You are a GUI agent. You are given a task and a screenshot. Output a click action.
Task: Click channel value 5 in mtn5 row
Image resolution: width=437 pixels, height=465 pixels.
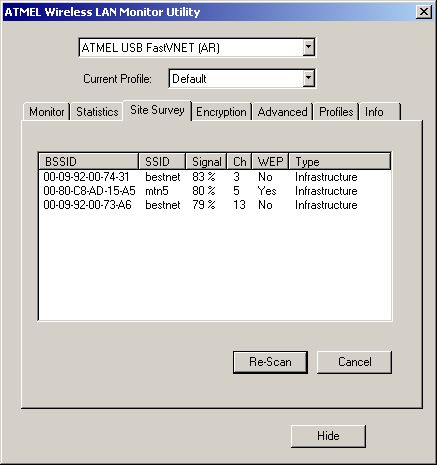[236, 191]
